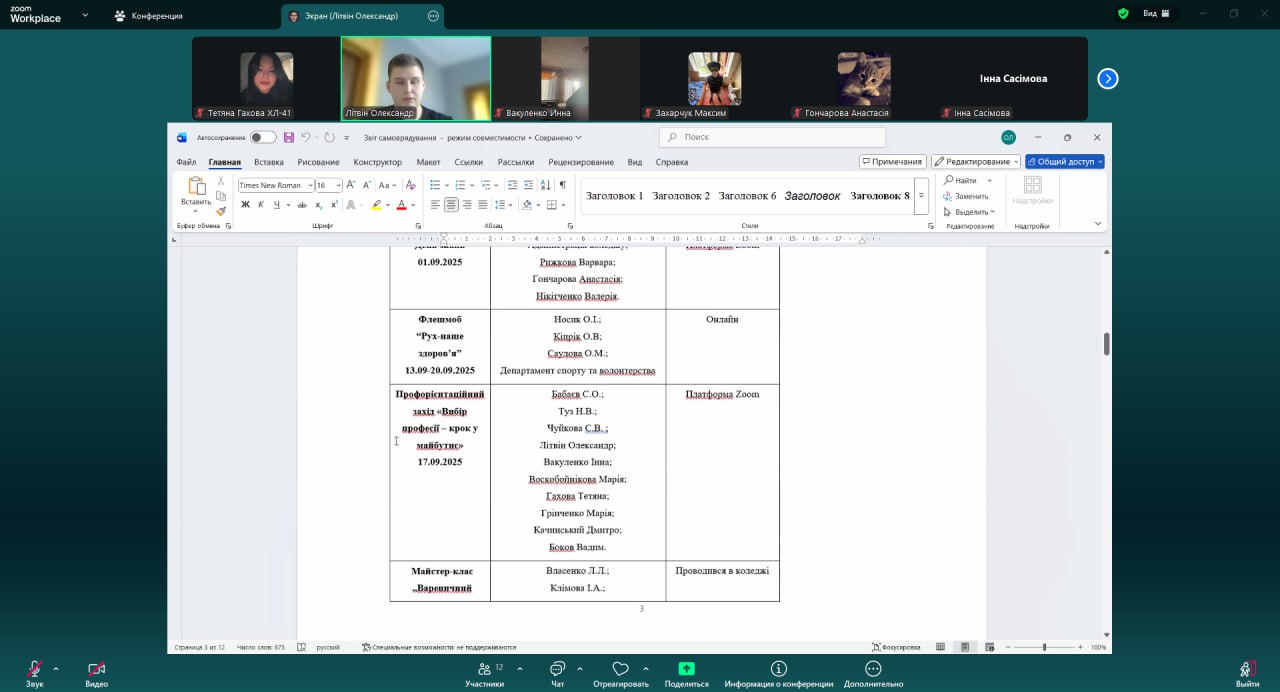This screenshot has height=692, width=1280.
Task: Open the Рецензирование ribbon tab
Action: point(581,162)
